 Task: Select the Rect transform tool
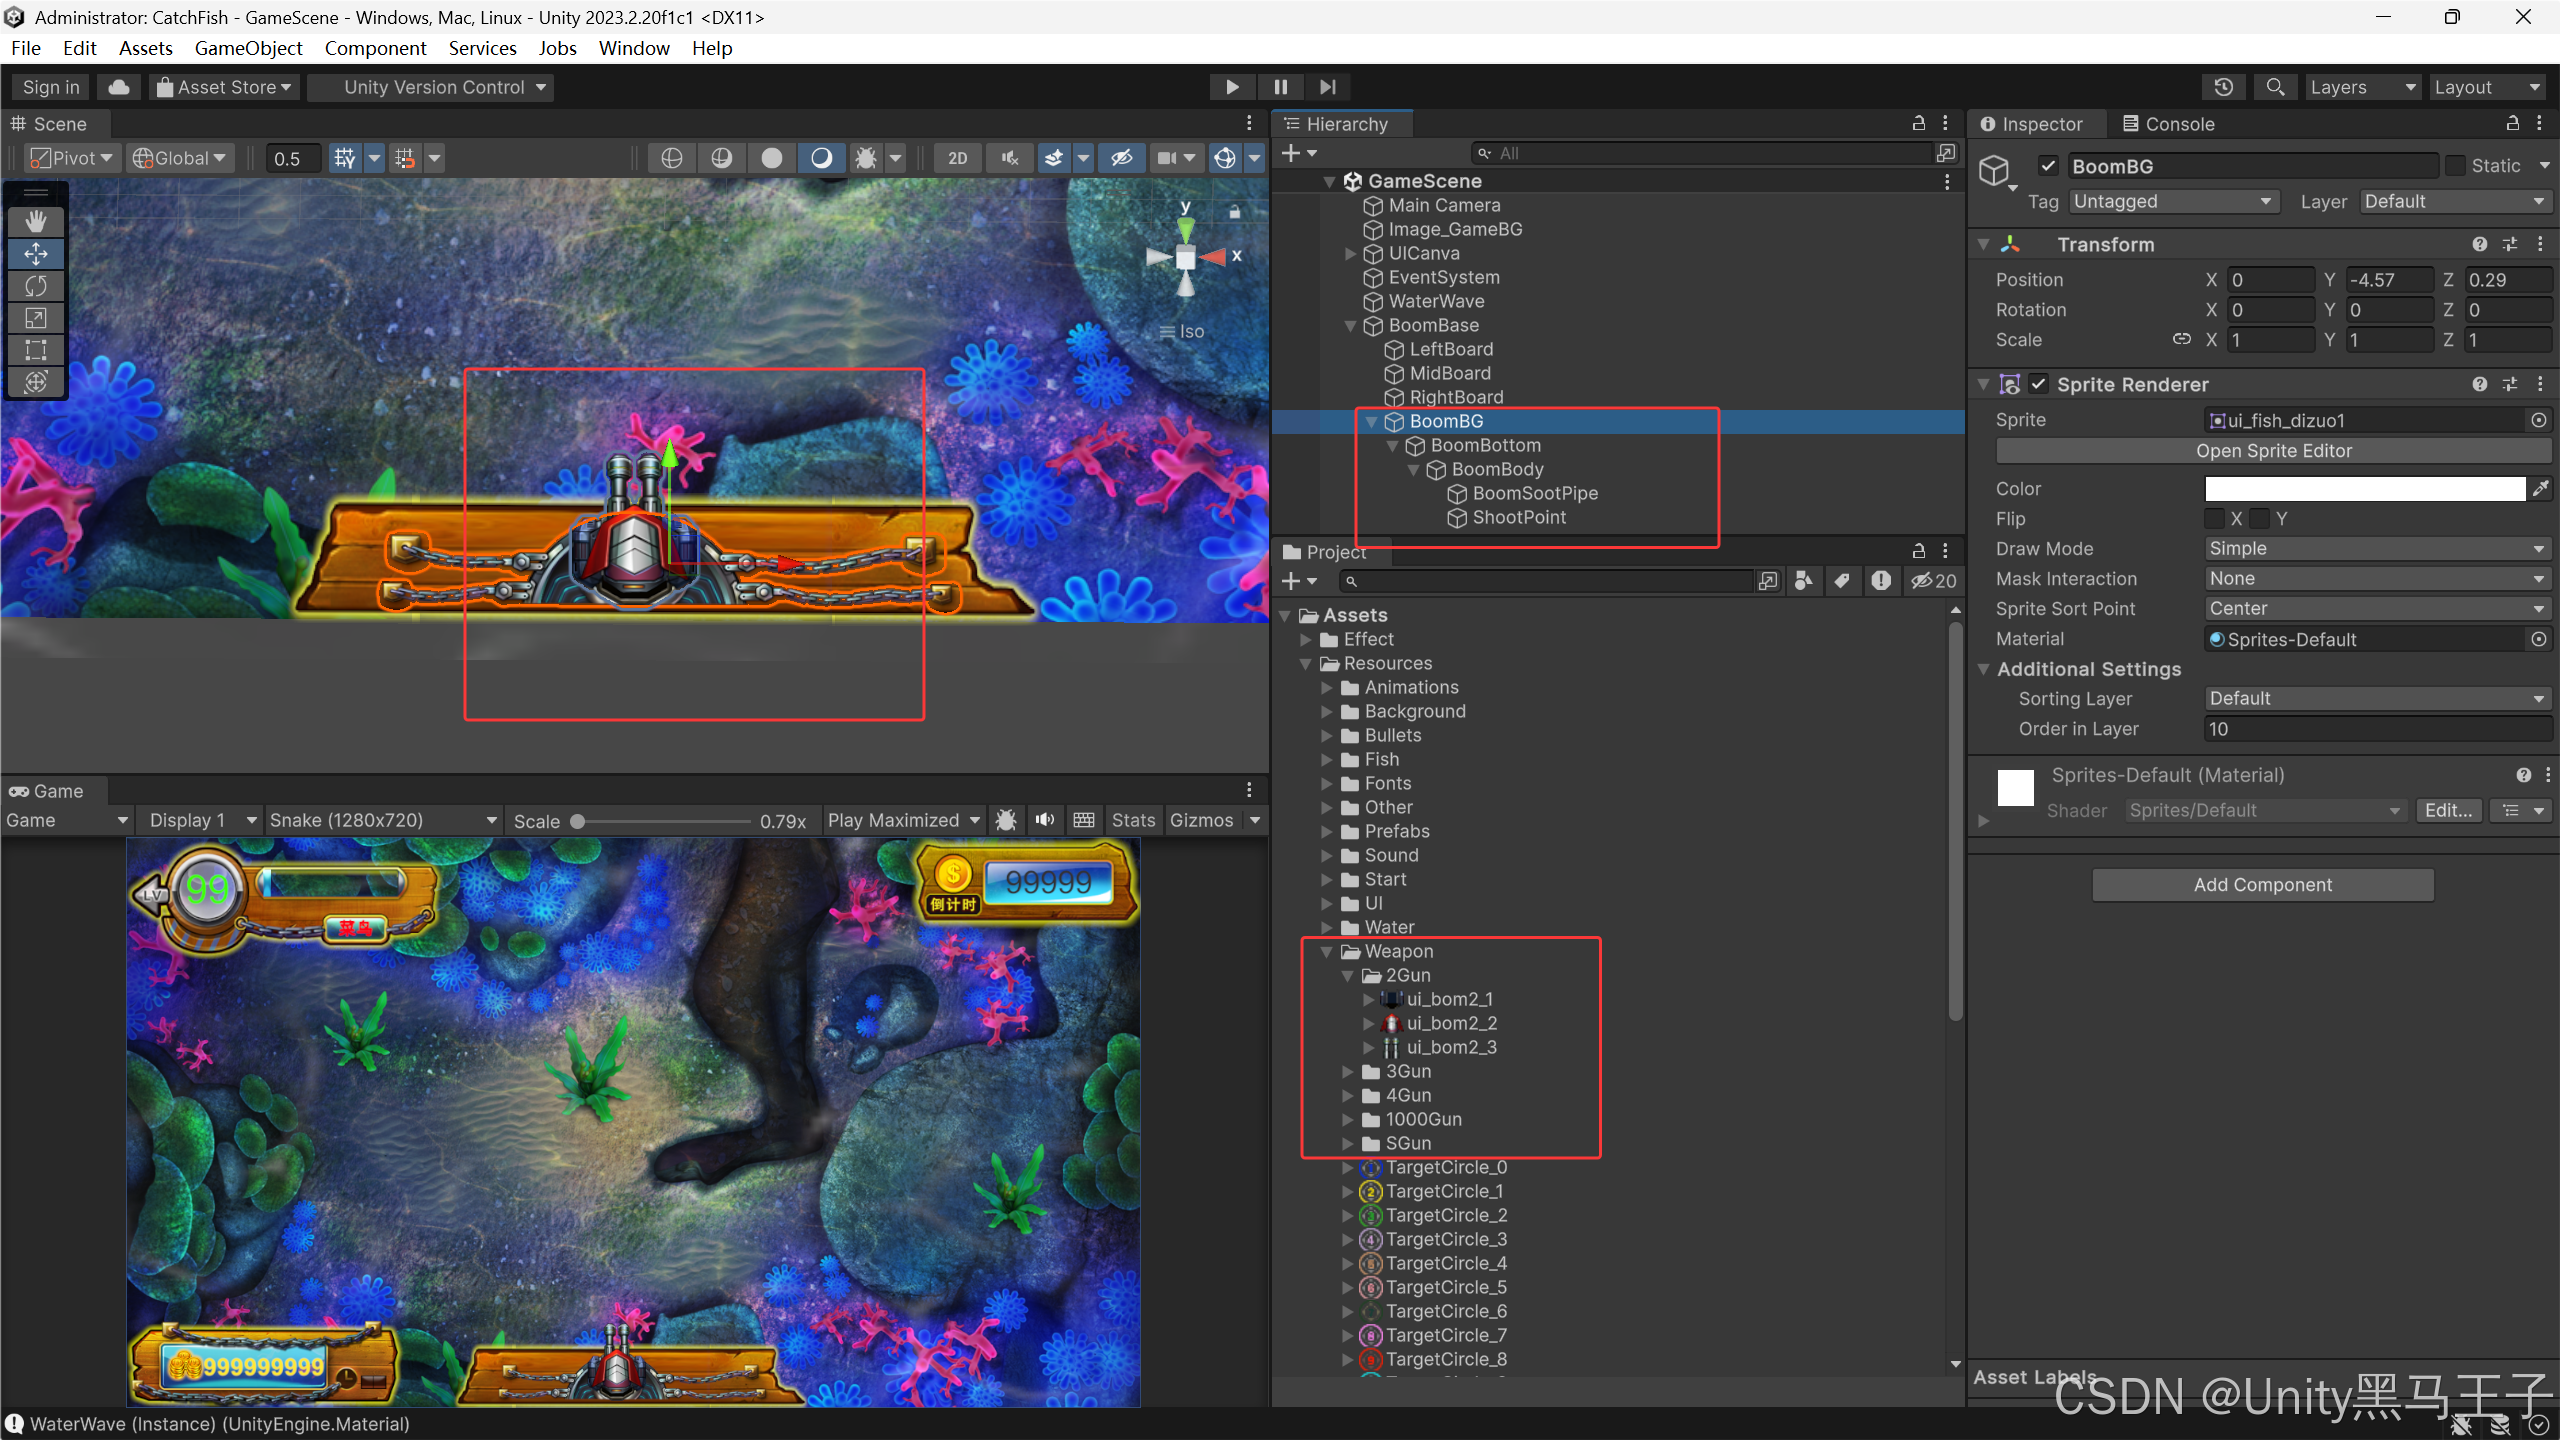point(36,350)
